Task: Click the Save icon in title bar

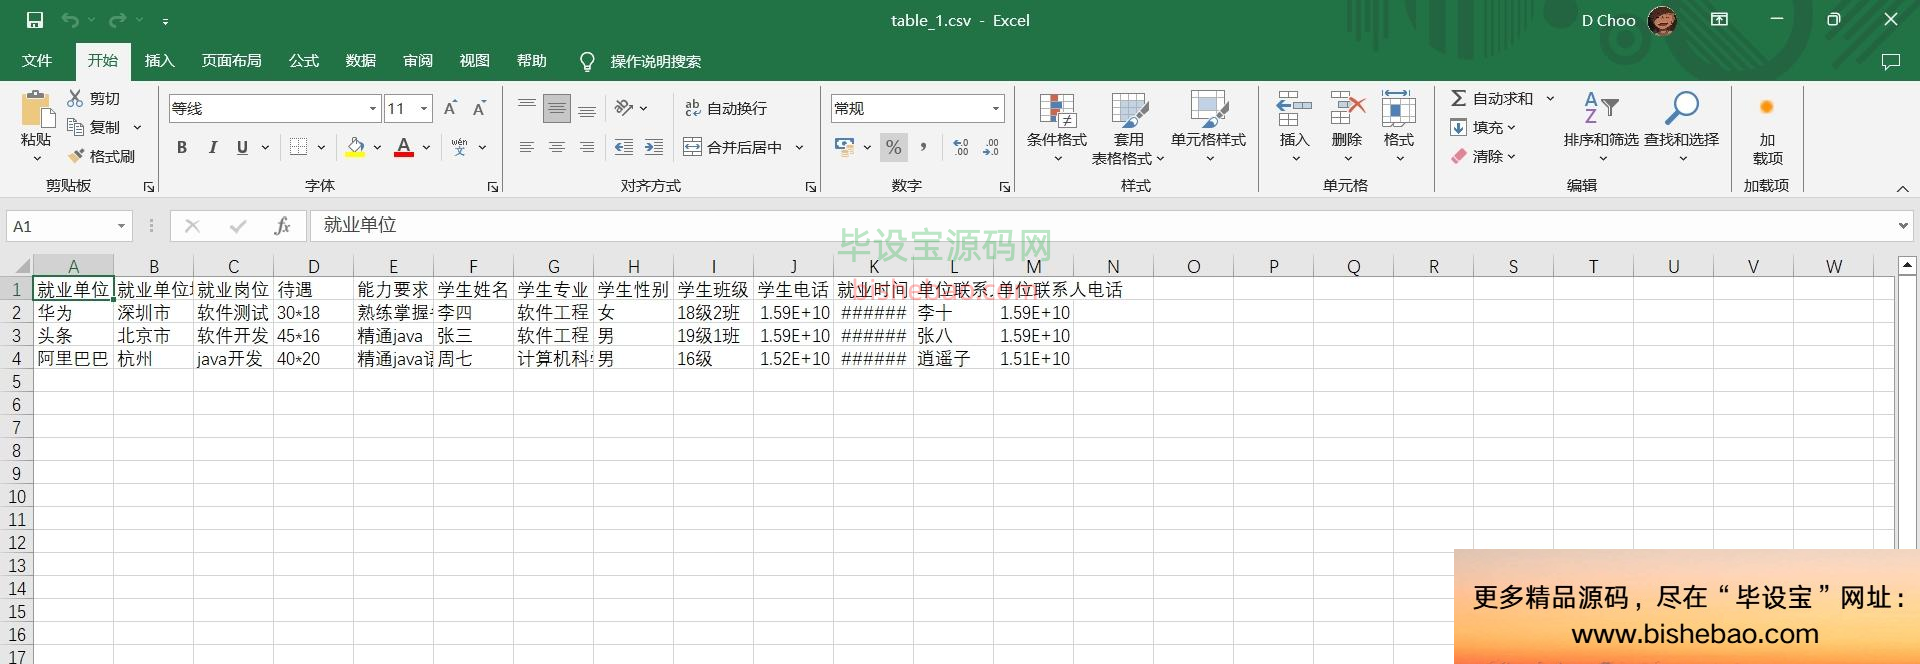Action: point(35,20)
